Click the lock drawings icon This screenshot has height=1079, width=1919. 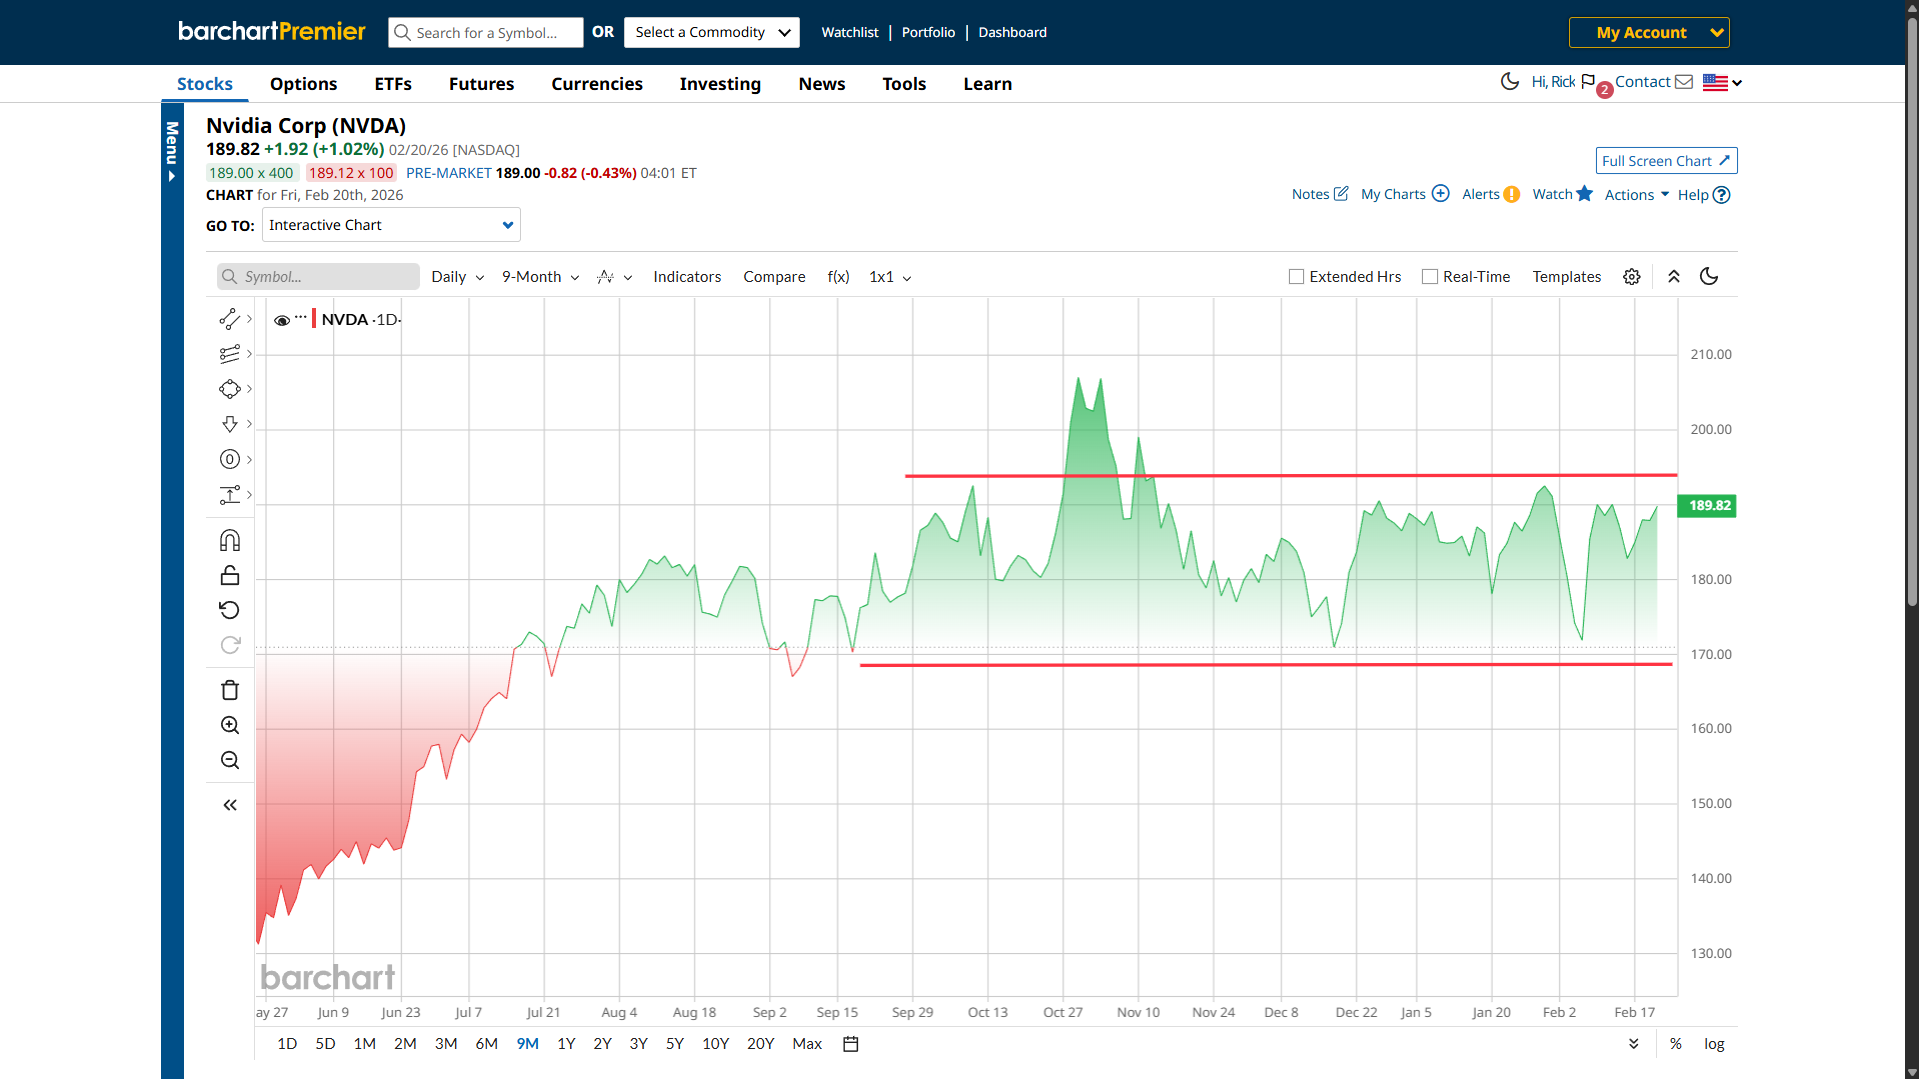(229, 575)
